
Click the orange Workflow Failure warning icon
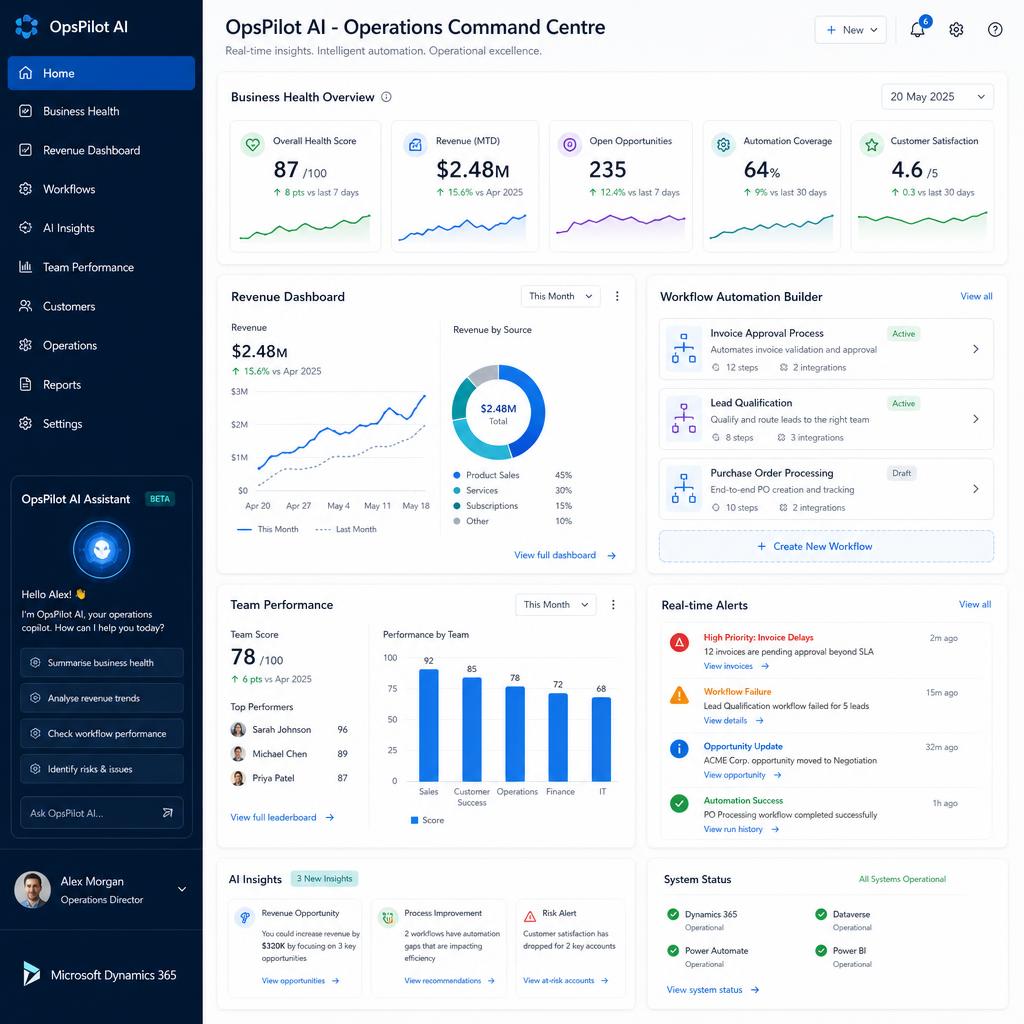click(679, 695)
